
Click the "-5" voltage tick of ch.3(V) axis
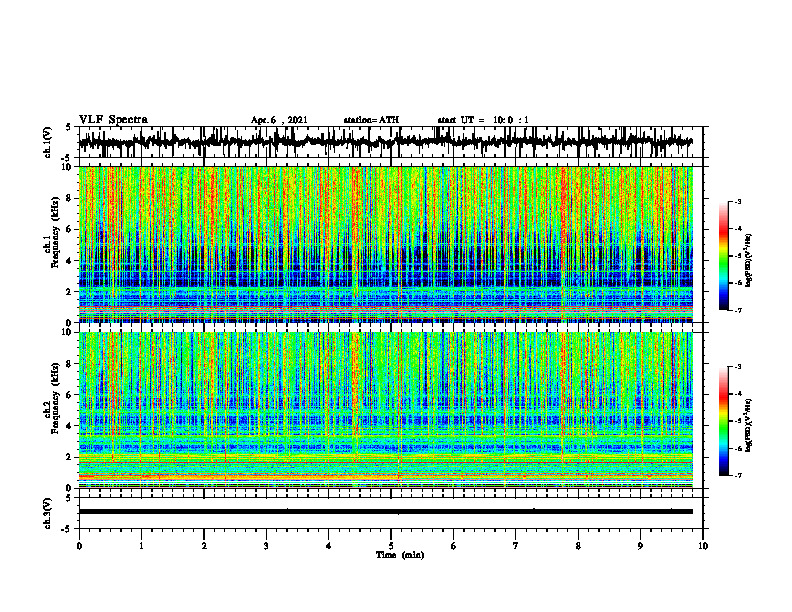click(68, 529)
